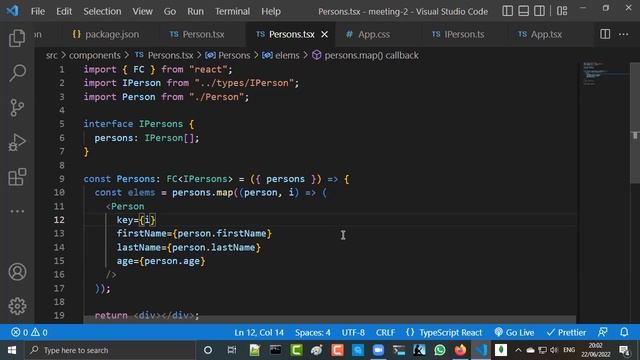640x360 pixels.
Task: Show hidden system tray icons
Action: [x=518, y=350]
